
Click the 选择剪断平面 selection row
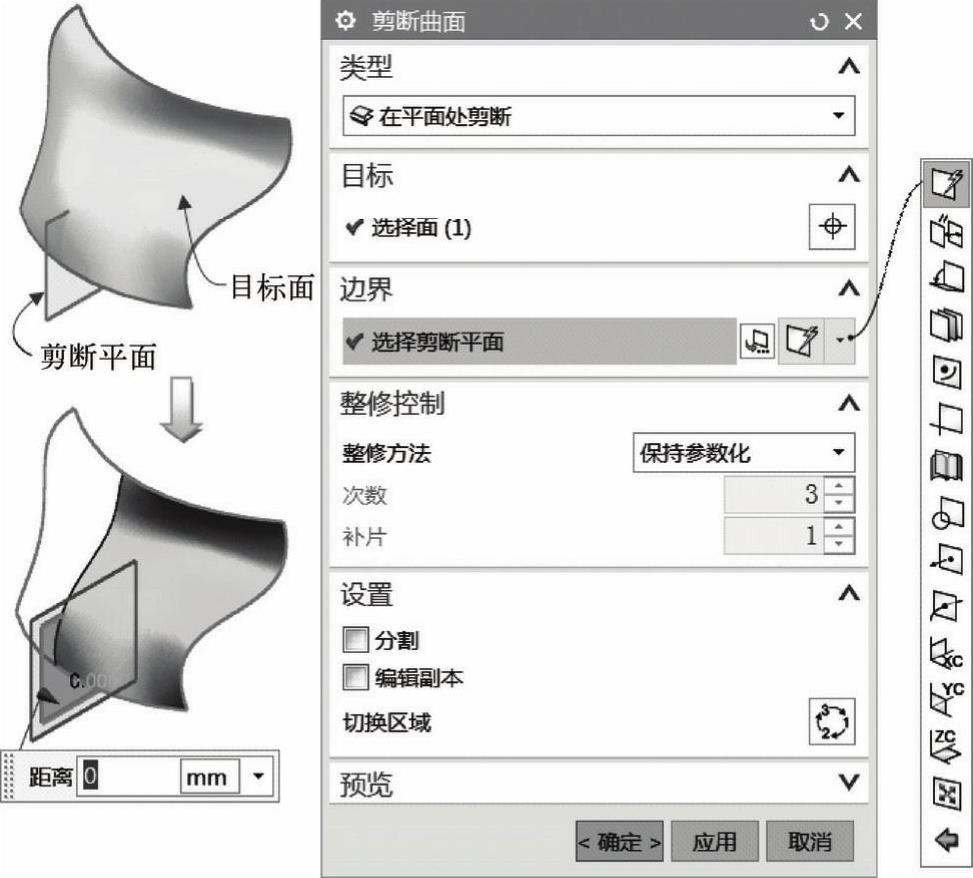539,341
